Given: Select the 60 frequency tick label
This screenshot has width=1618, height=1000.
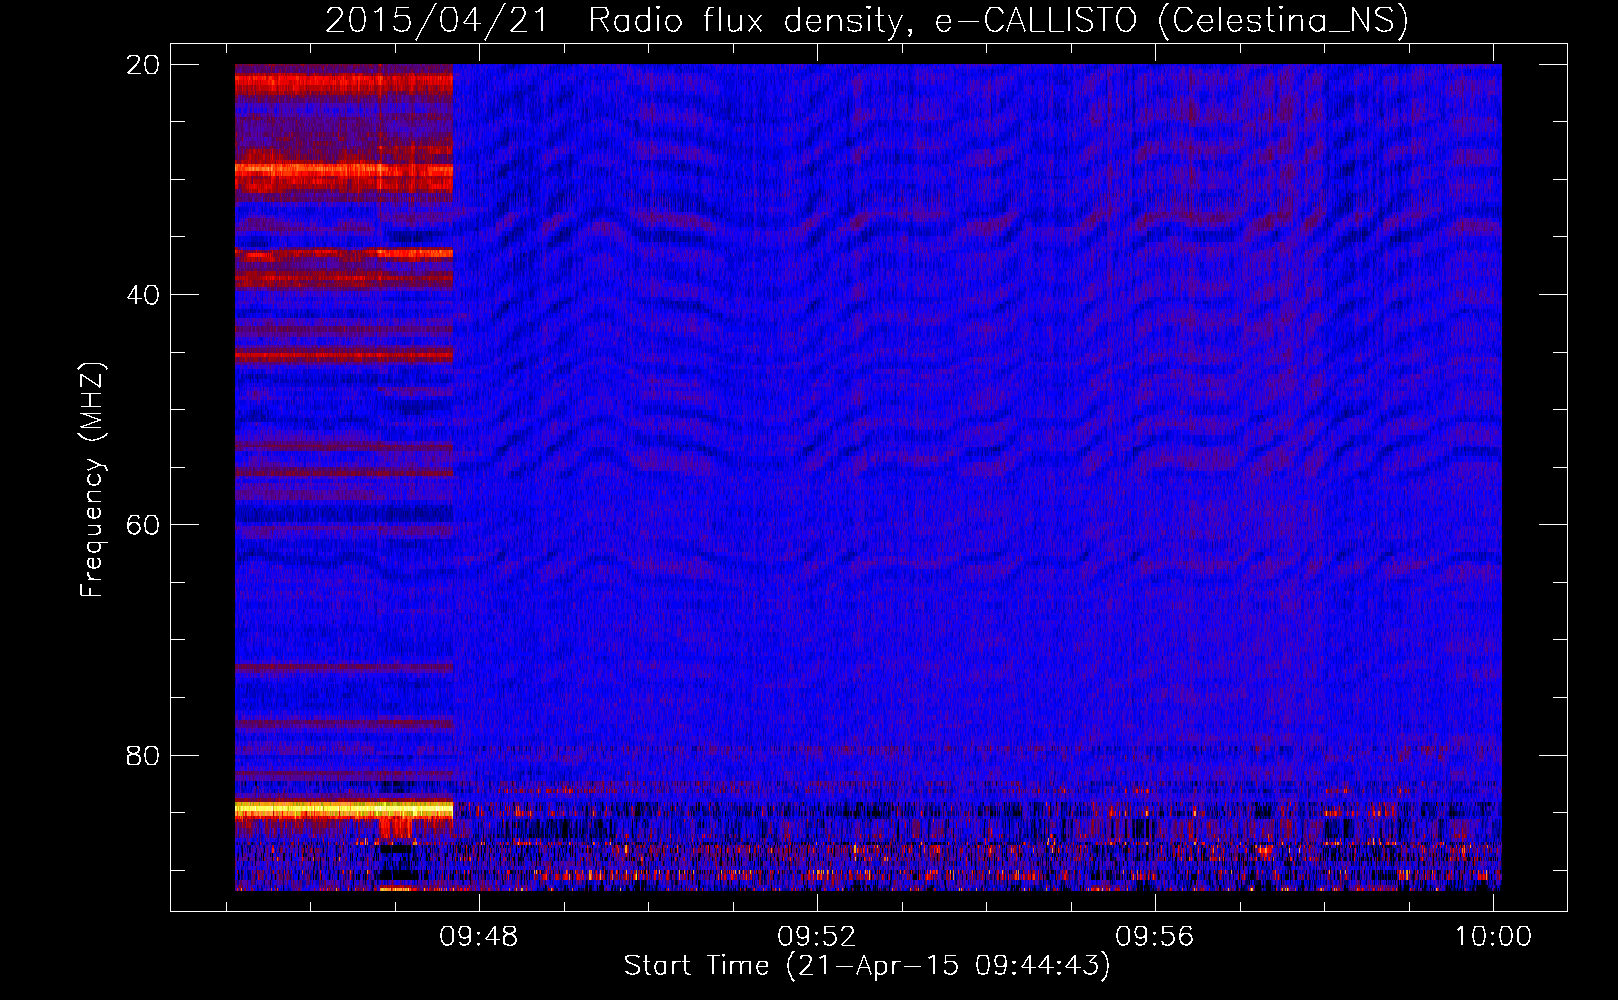Looking at the screenshot, I should 143,525.
